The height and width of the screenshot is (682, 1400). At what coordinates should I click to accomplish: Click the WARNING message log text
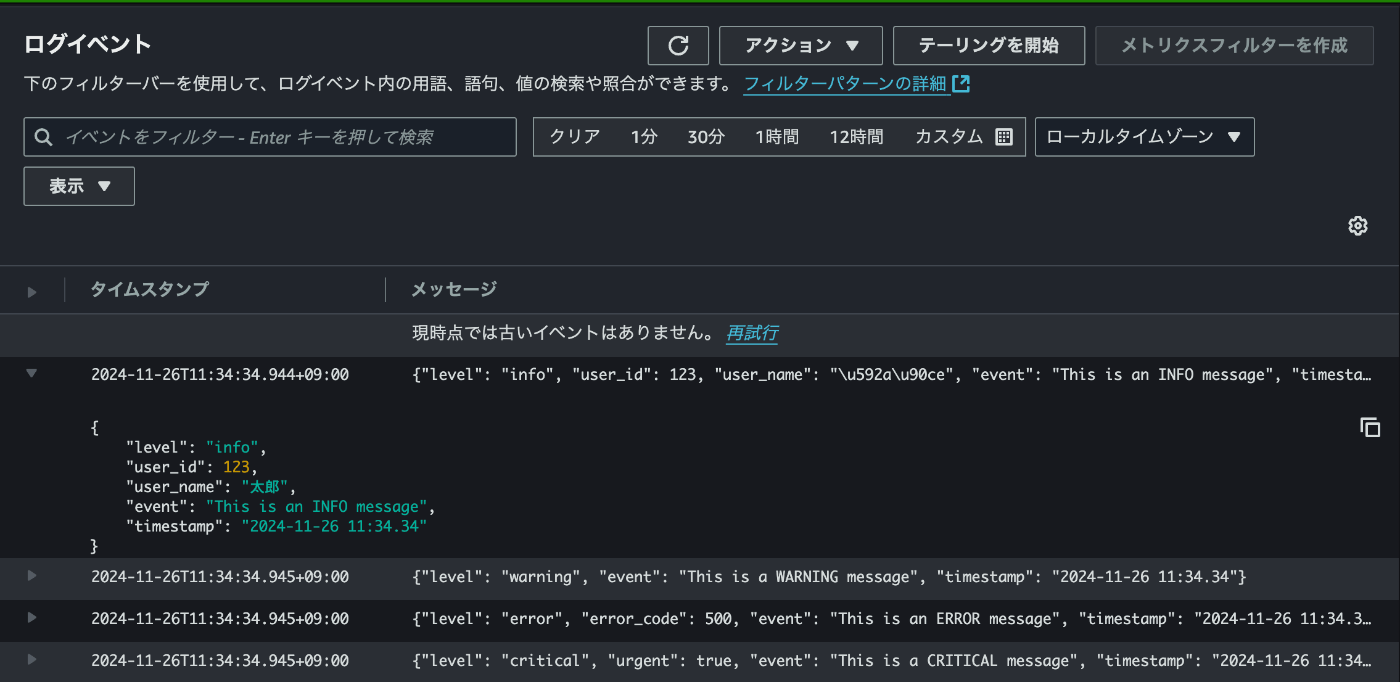point(829,577)
